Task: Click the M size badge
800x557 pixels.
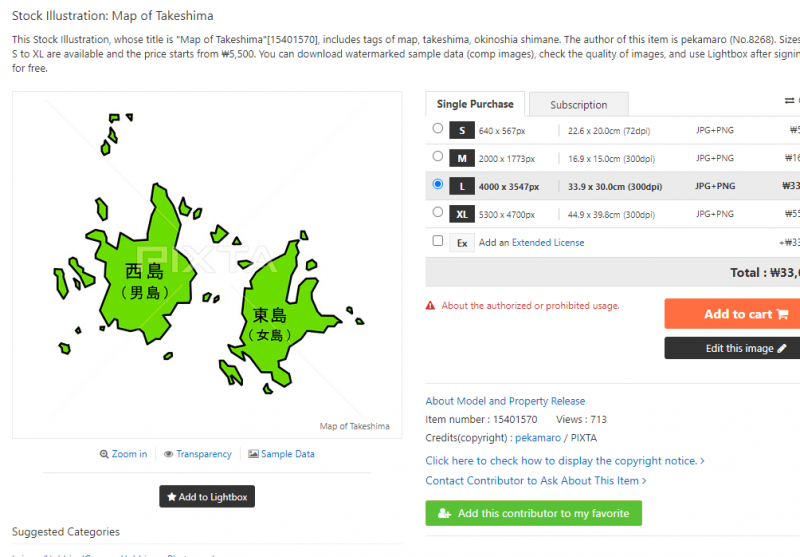Action: point(462,158)
